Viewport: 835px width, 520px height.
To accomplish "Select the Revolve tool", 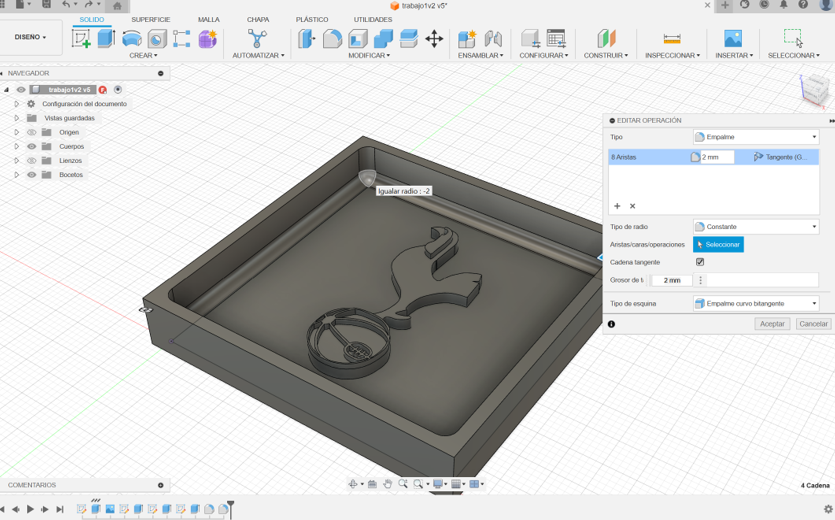I will click(x=132, y=39).
